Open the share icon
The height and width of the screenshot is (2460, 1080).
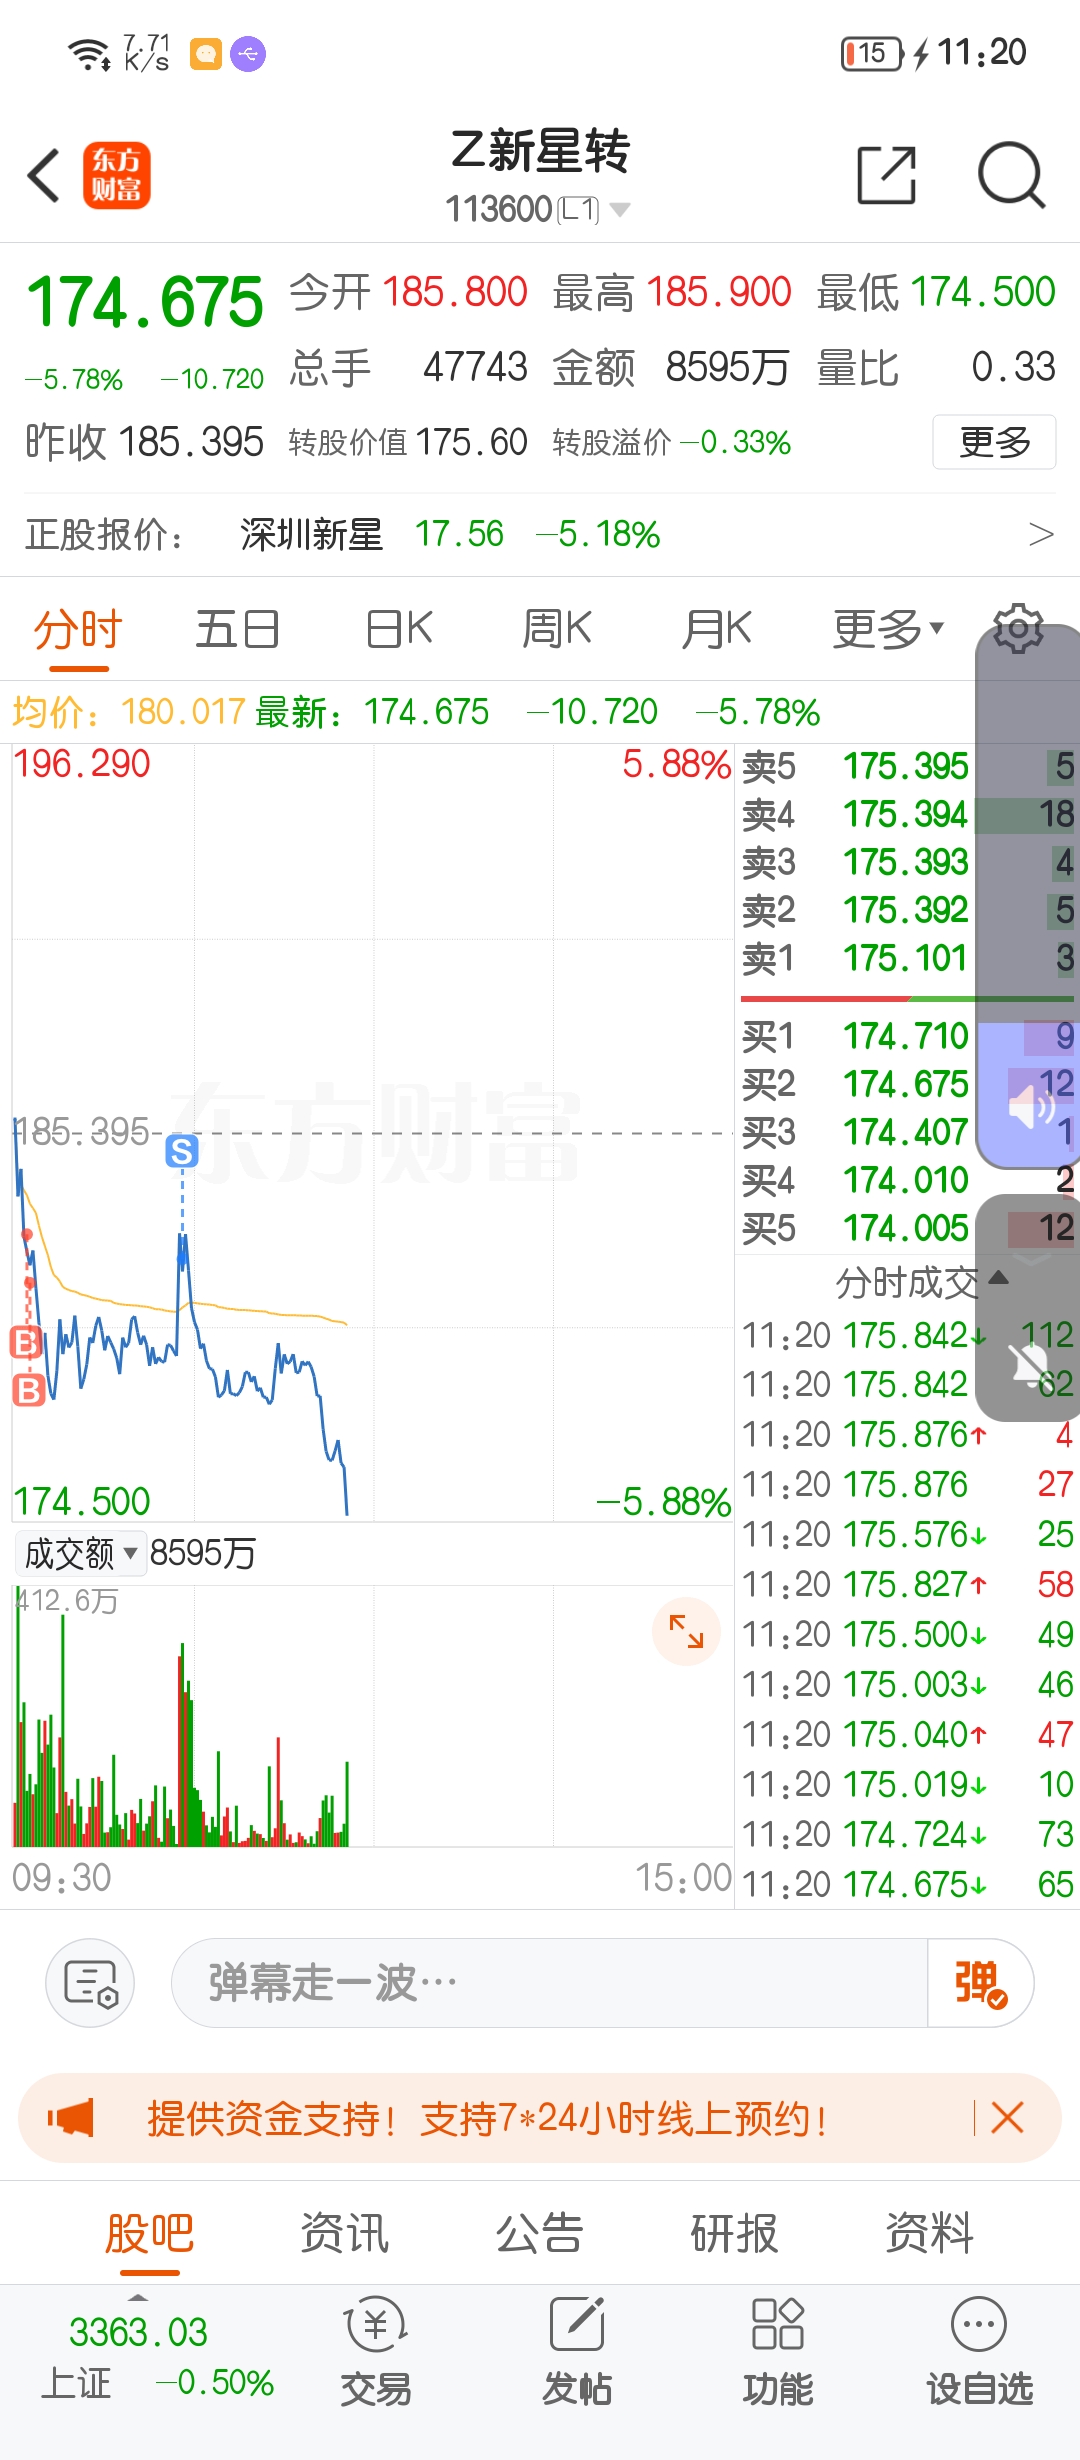point(887,175)
